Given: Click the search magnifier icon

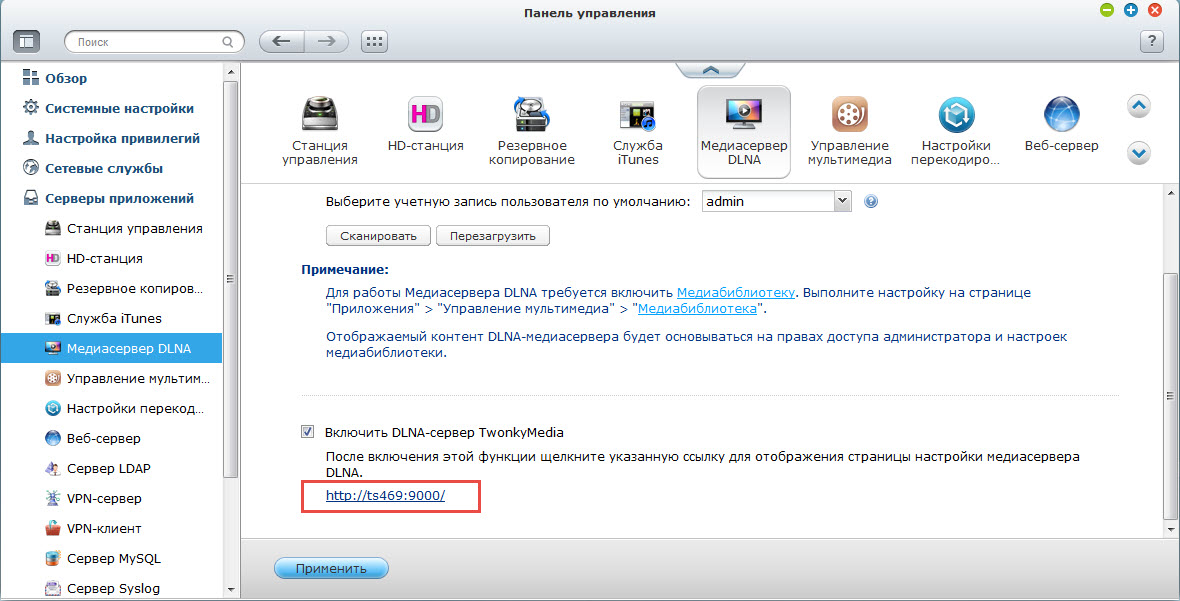Looking at the screenshot, I should 228,42.
